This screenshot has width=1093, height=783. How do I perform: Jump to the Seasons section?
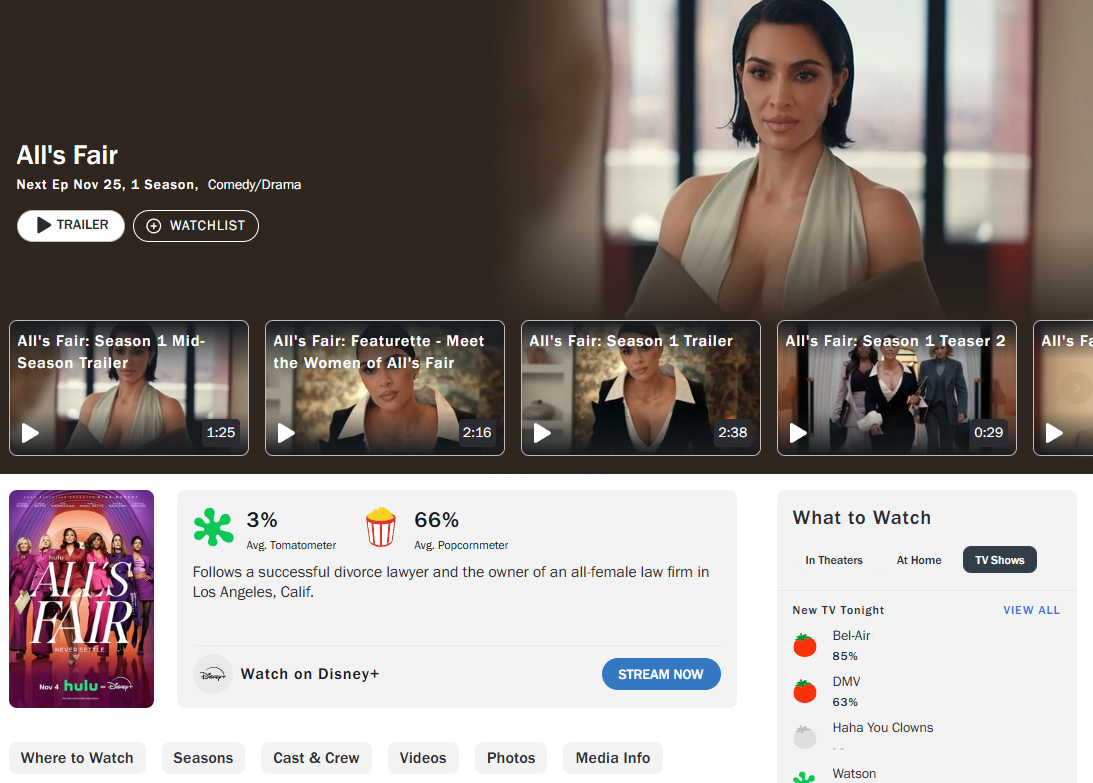tap(203, 758)
